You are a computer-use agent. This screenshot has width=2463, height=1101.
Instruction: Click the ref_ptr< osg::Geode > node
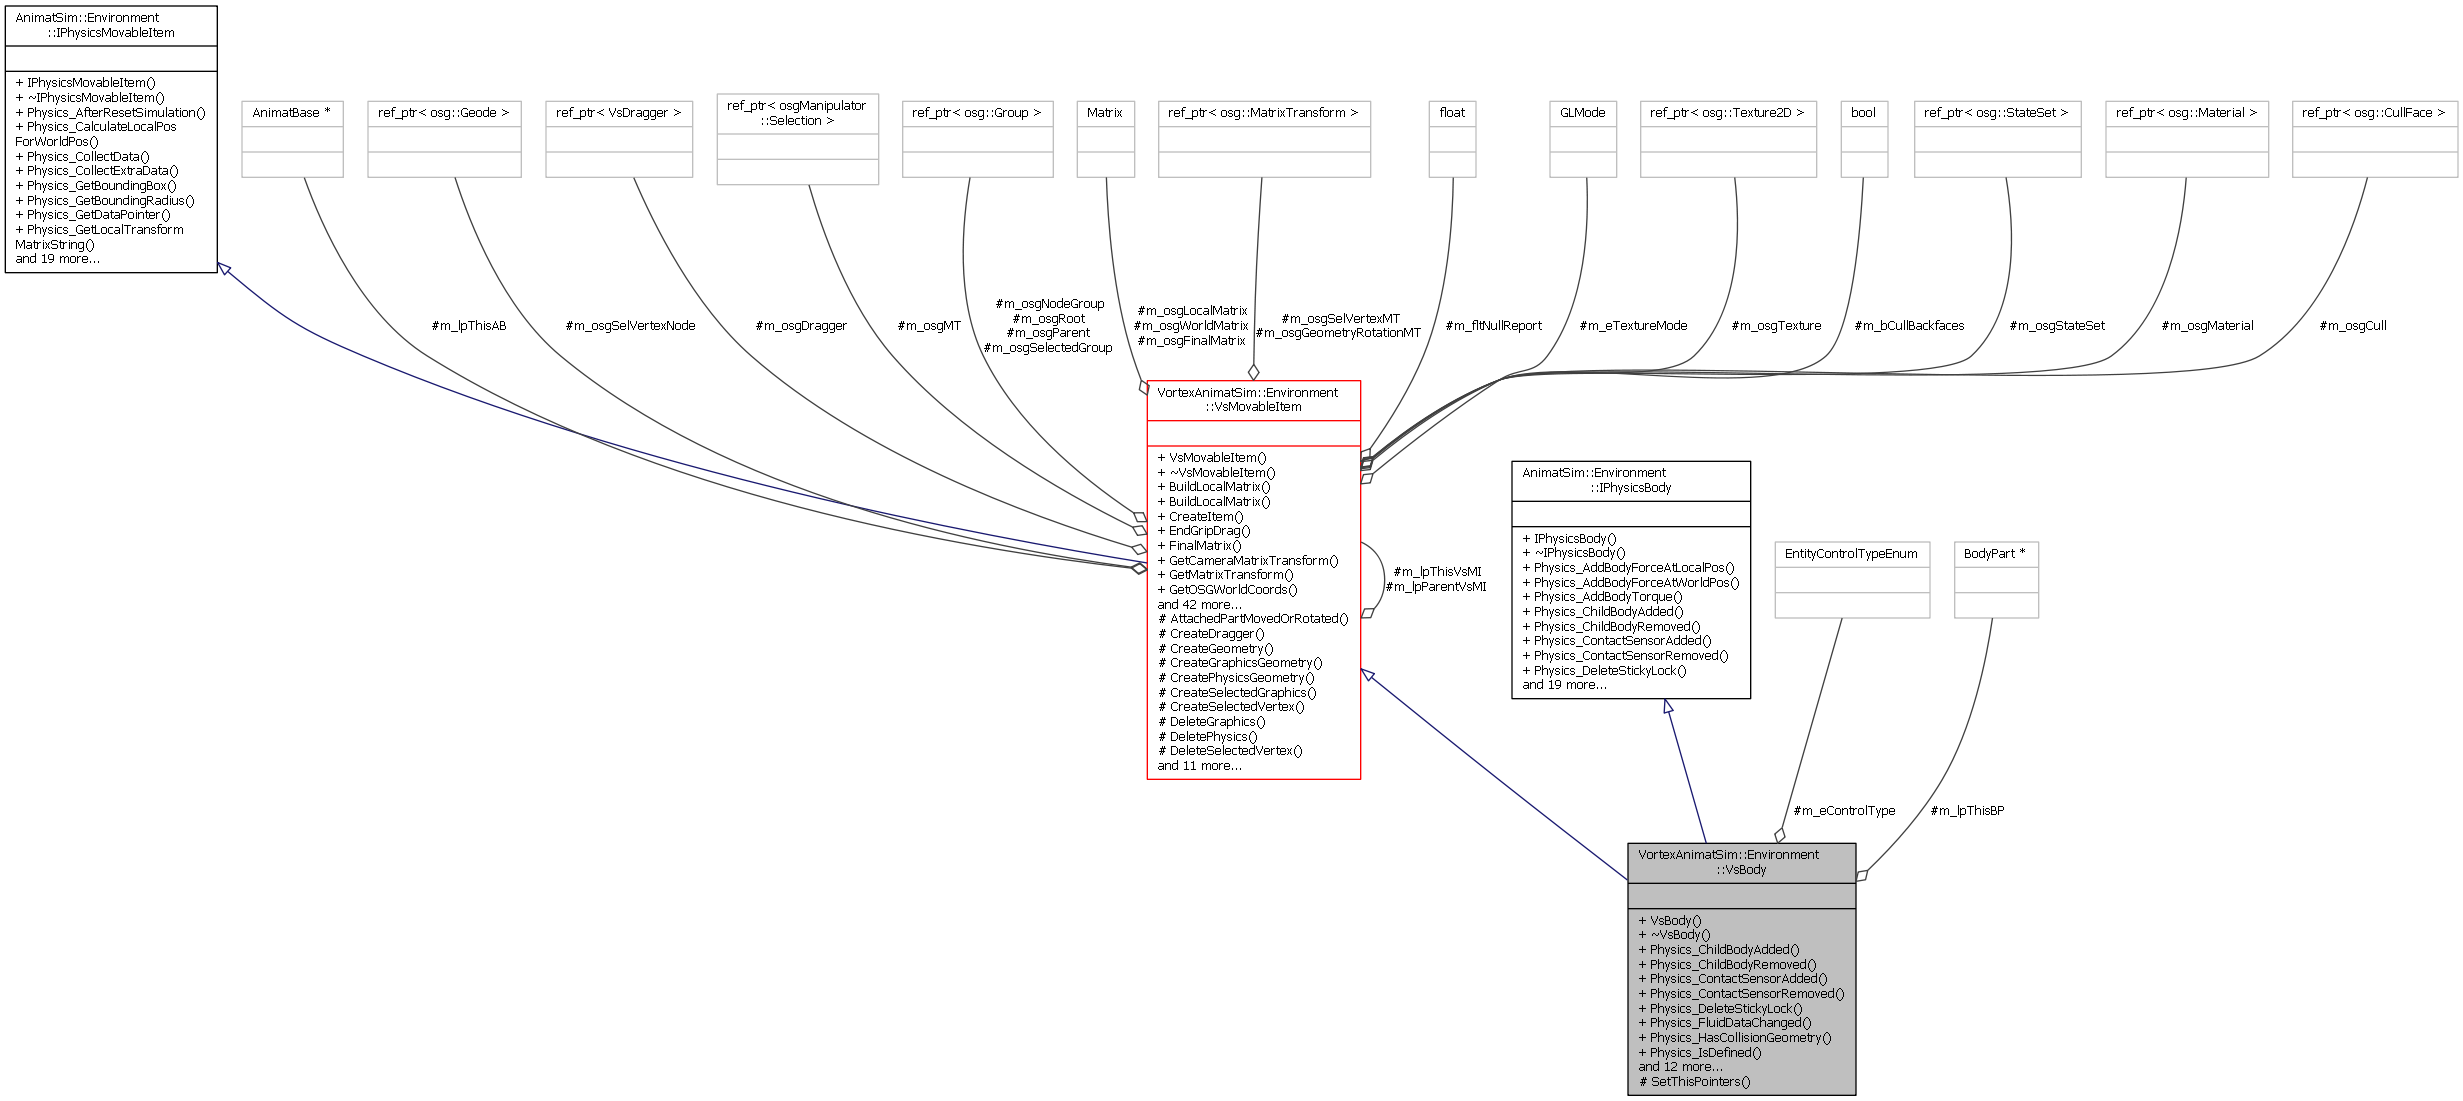444,139
